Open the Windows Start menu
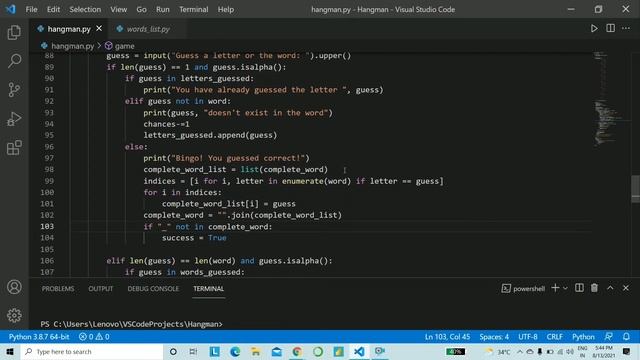The width and height of the screenshot is (640, 360). [x=10, y=351]
